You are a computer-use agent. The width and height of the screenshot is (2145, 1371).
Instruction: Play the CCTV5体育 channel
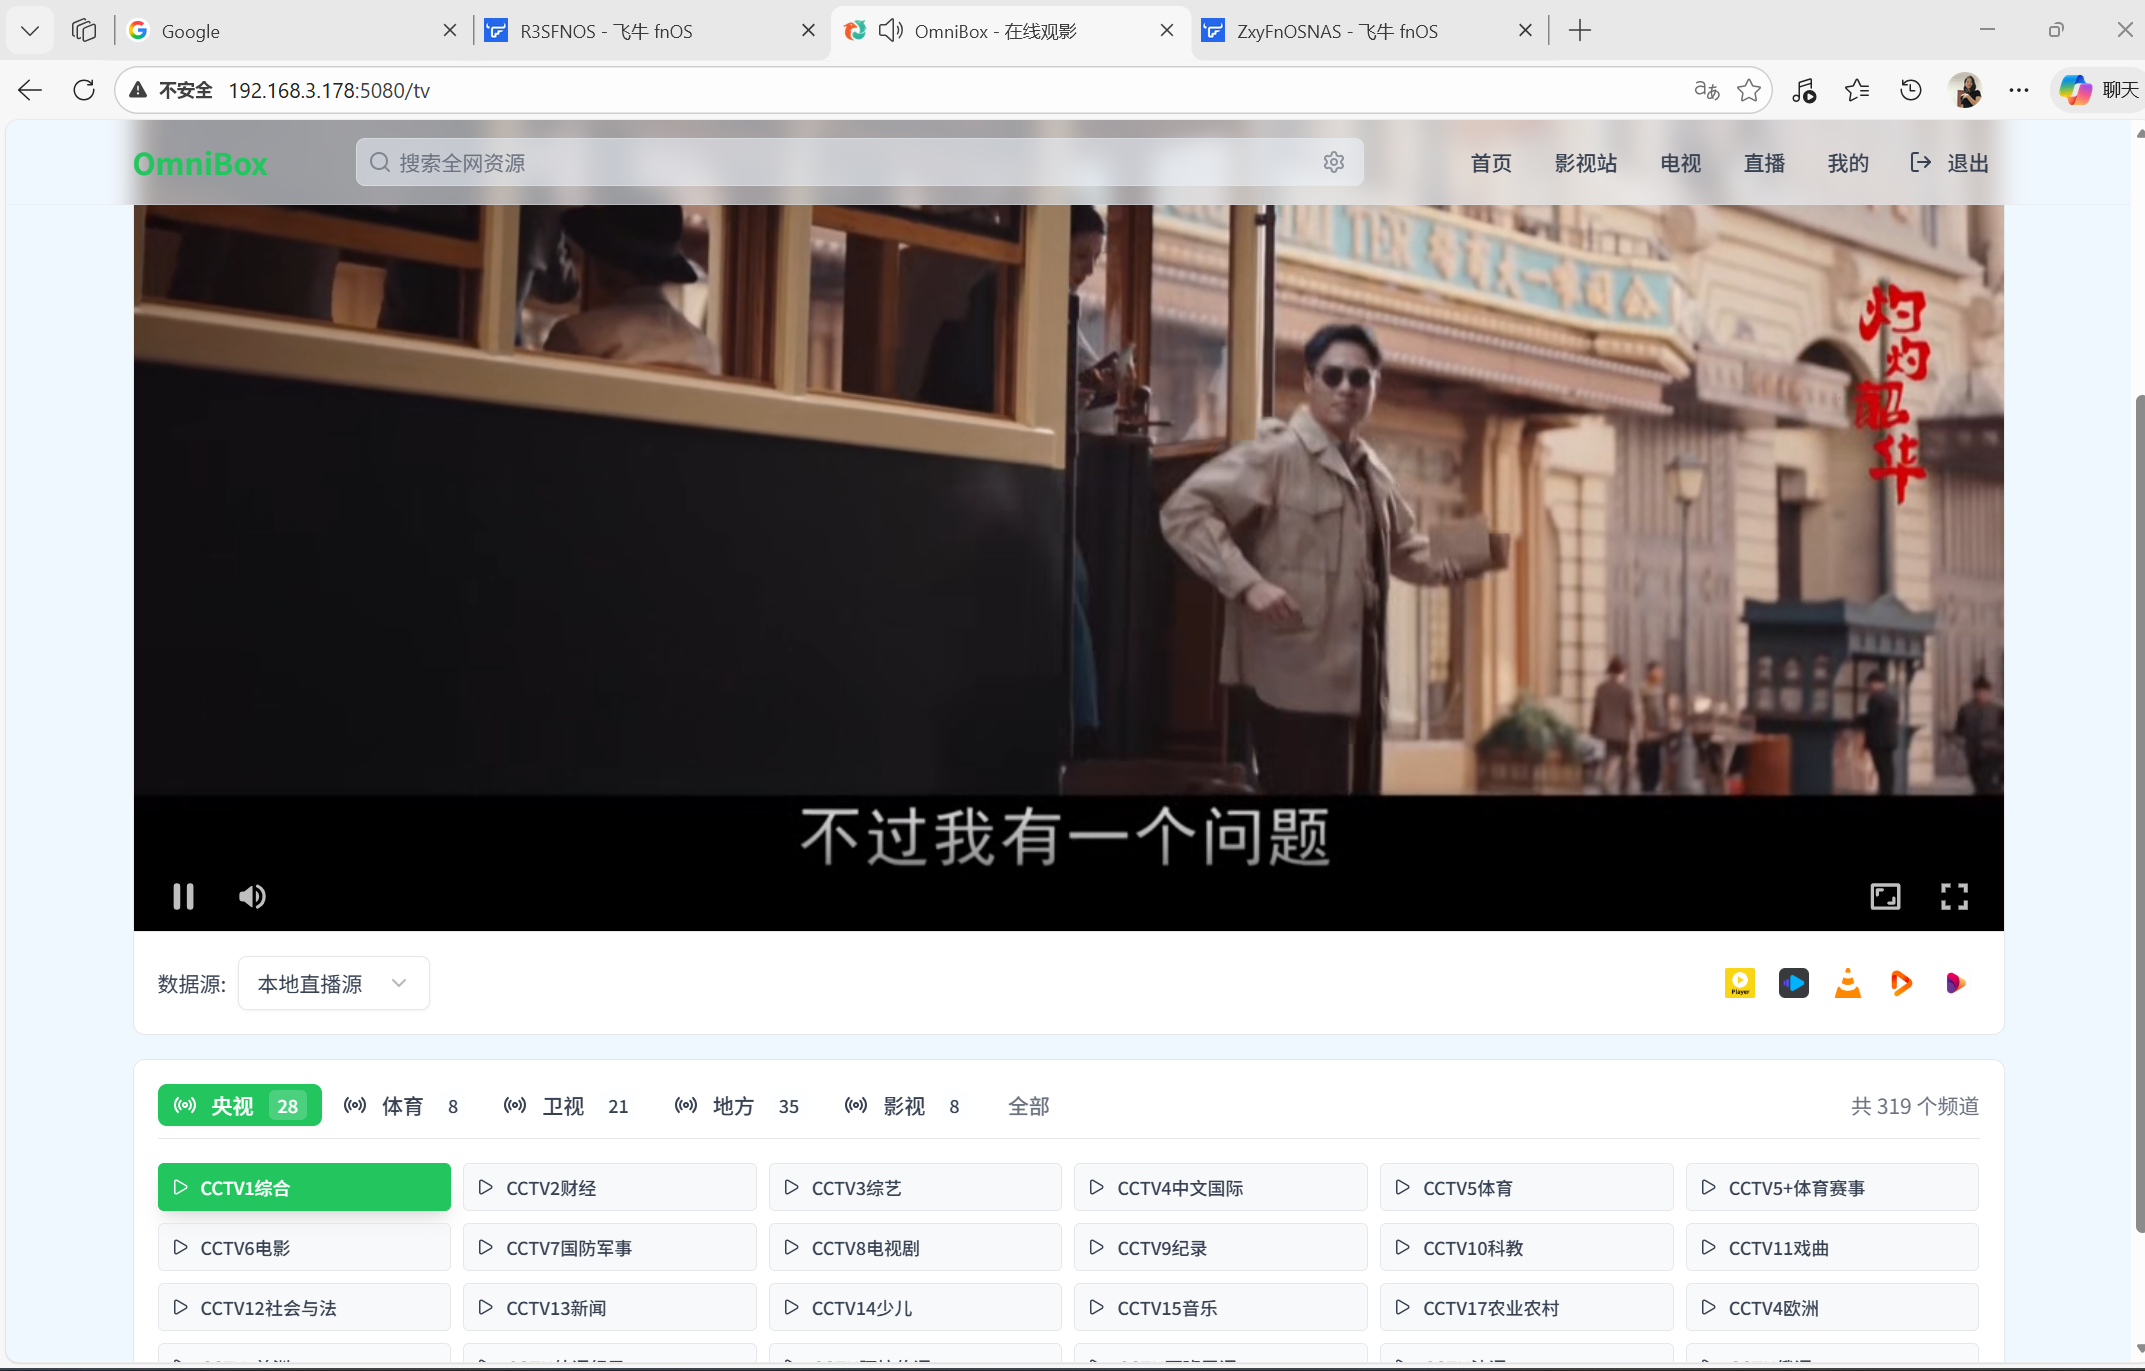coord(1525,1187)
